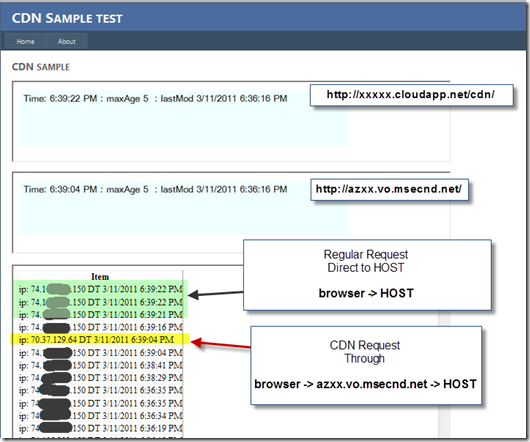Click the xxxxx.cloudapp.net/cdn/ URL callout

pyautogui.click(x=411, y=95)
